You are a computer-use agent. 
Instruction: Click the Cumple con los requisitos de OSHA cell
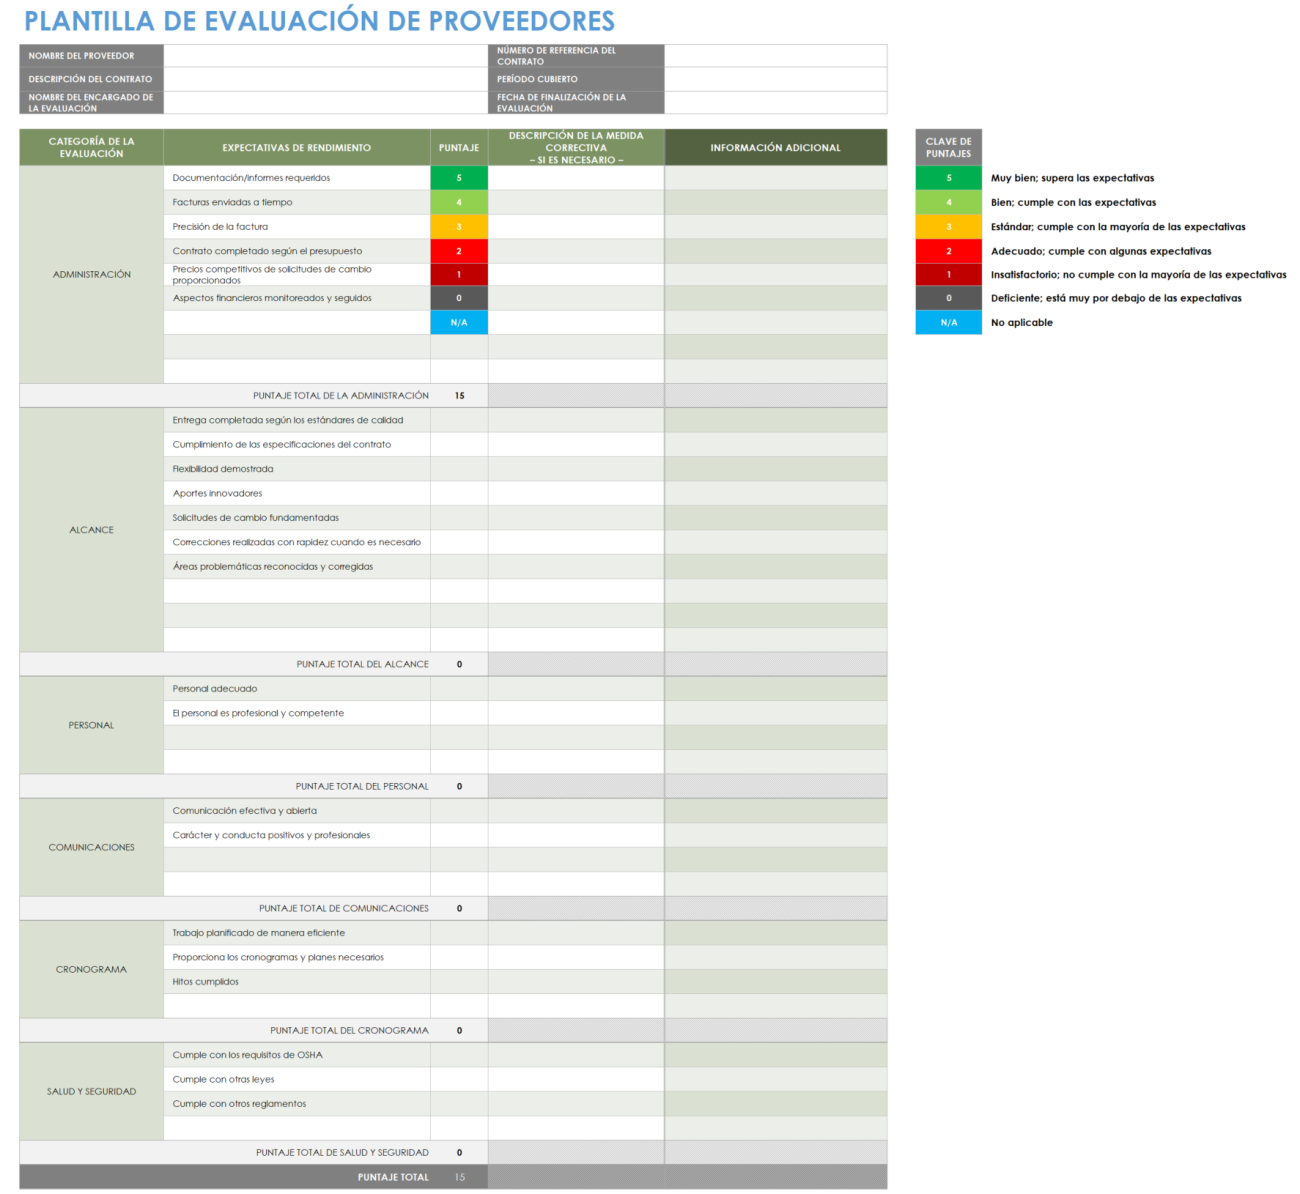coord(296,1054)
